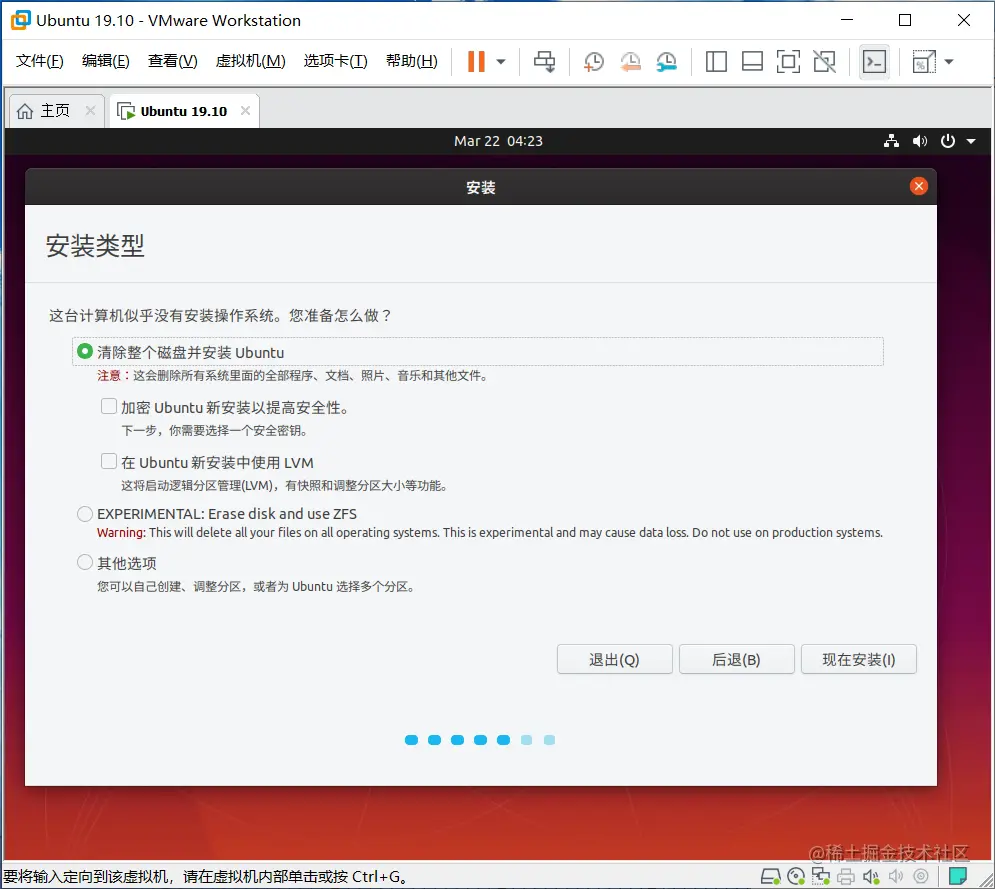
Task: Click the 现在安装(I) button
Action: [857, 659]
